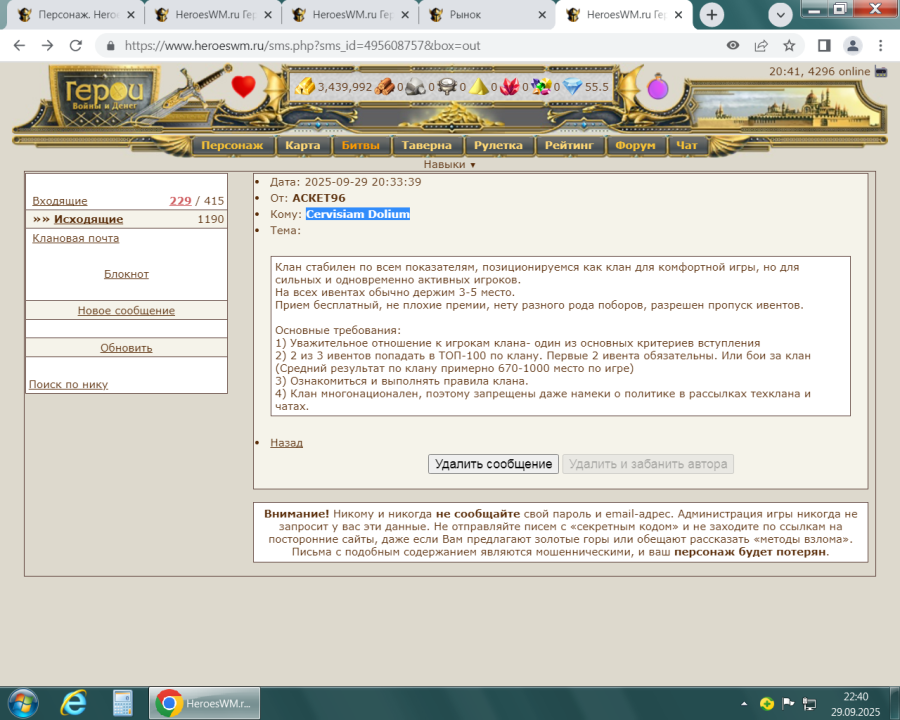This screenshot has height=720, width=900.
Task: Open the Входящие mail folder
Action: pyautogui.click(x=60, y=201)
